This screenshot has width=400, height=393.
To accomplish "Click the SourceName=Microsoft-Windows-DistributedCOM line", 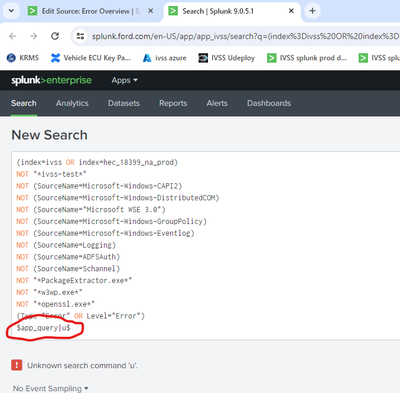I will (118, 198).
